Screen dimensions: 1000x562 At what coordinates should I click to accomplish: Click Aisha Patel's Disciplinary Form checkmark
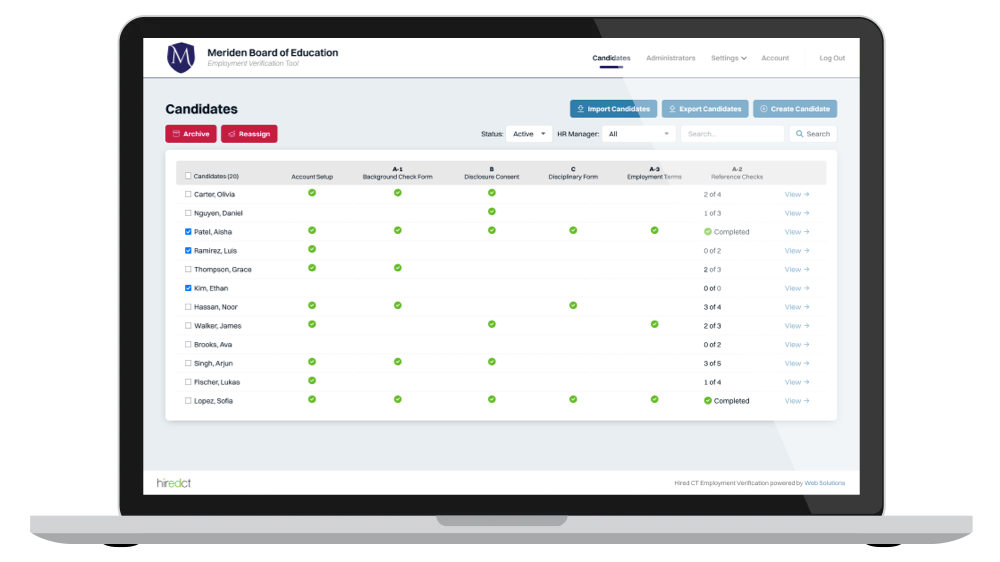tap(573, 230)
